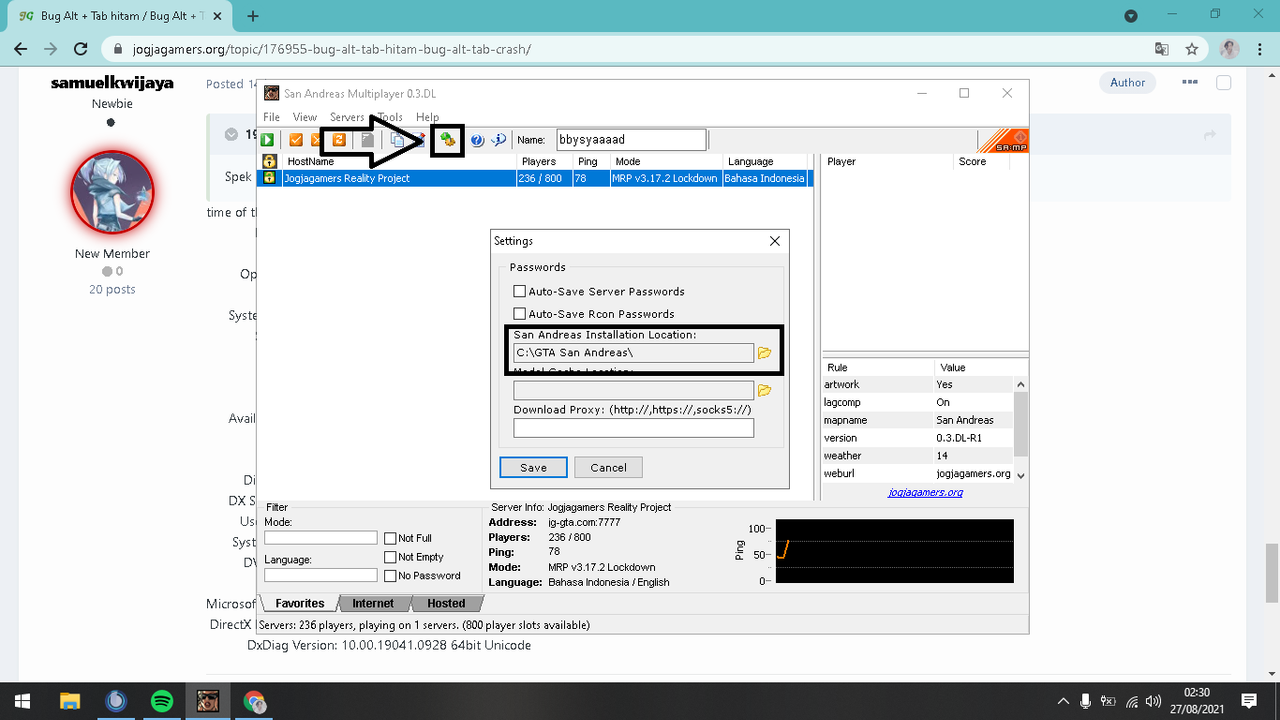This screenshot has width=1280, height=720.
Task: Go back with Chrome's back arrow
Action: click(x=20, y=49)
